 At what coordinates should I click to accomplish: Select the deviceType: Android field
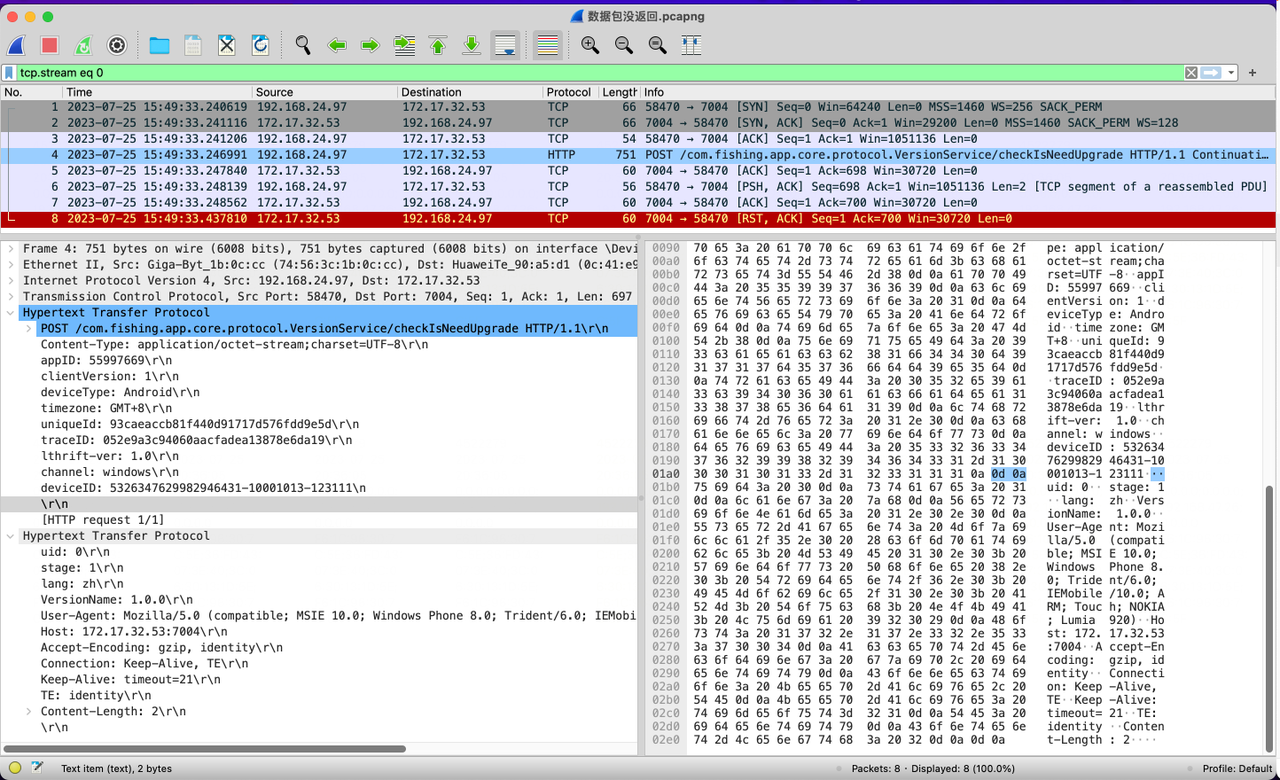point(120,392)
